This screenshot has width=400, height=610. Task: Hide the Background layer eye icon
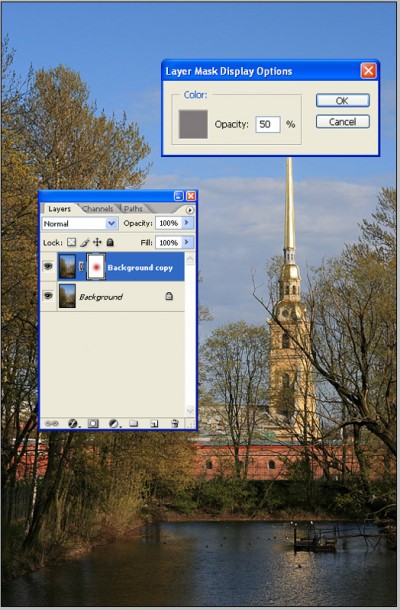(48, 296)
